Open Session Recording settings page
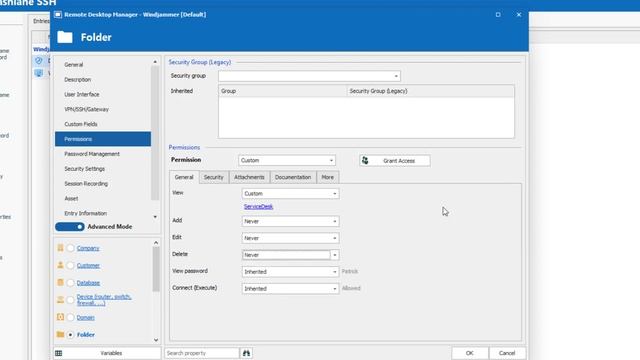 click(x=103, y=184)
